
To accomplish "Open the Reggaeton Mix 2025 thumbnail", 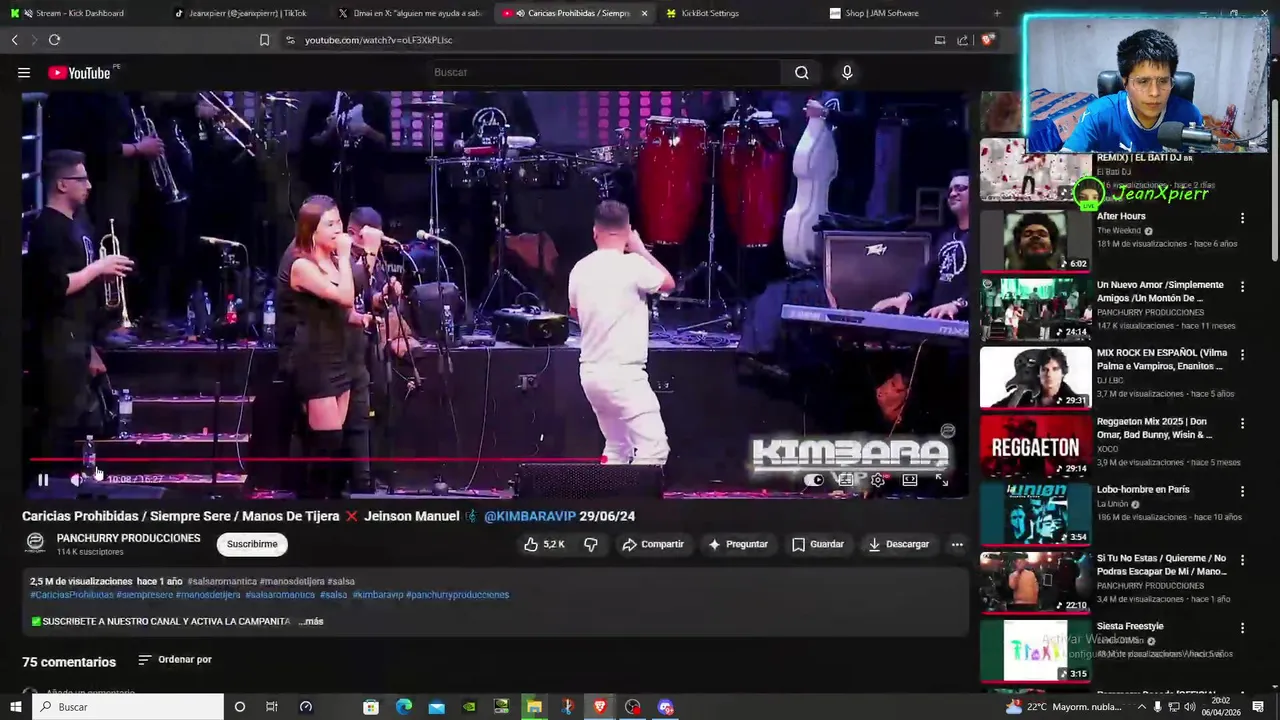I will [1036, 445].
